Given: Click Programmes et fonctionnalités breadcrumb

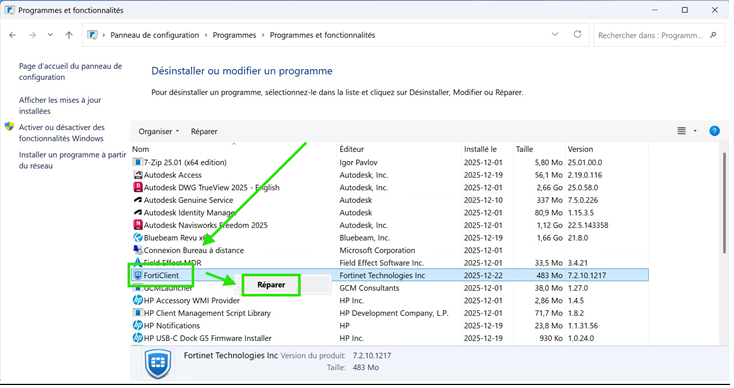Looking at the screenshot, I should 323,35.
